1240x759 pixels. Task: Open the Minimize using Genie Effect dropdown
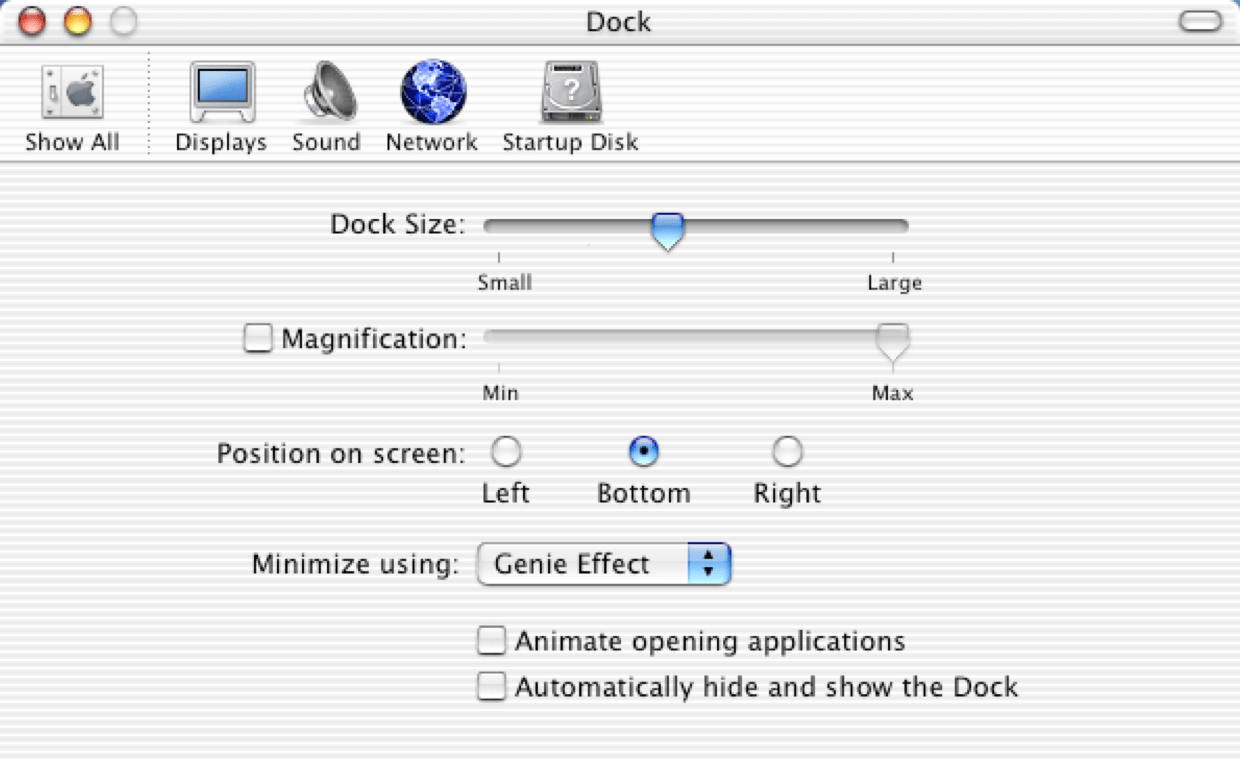(605, 564)
